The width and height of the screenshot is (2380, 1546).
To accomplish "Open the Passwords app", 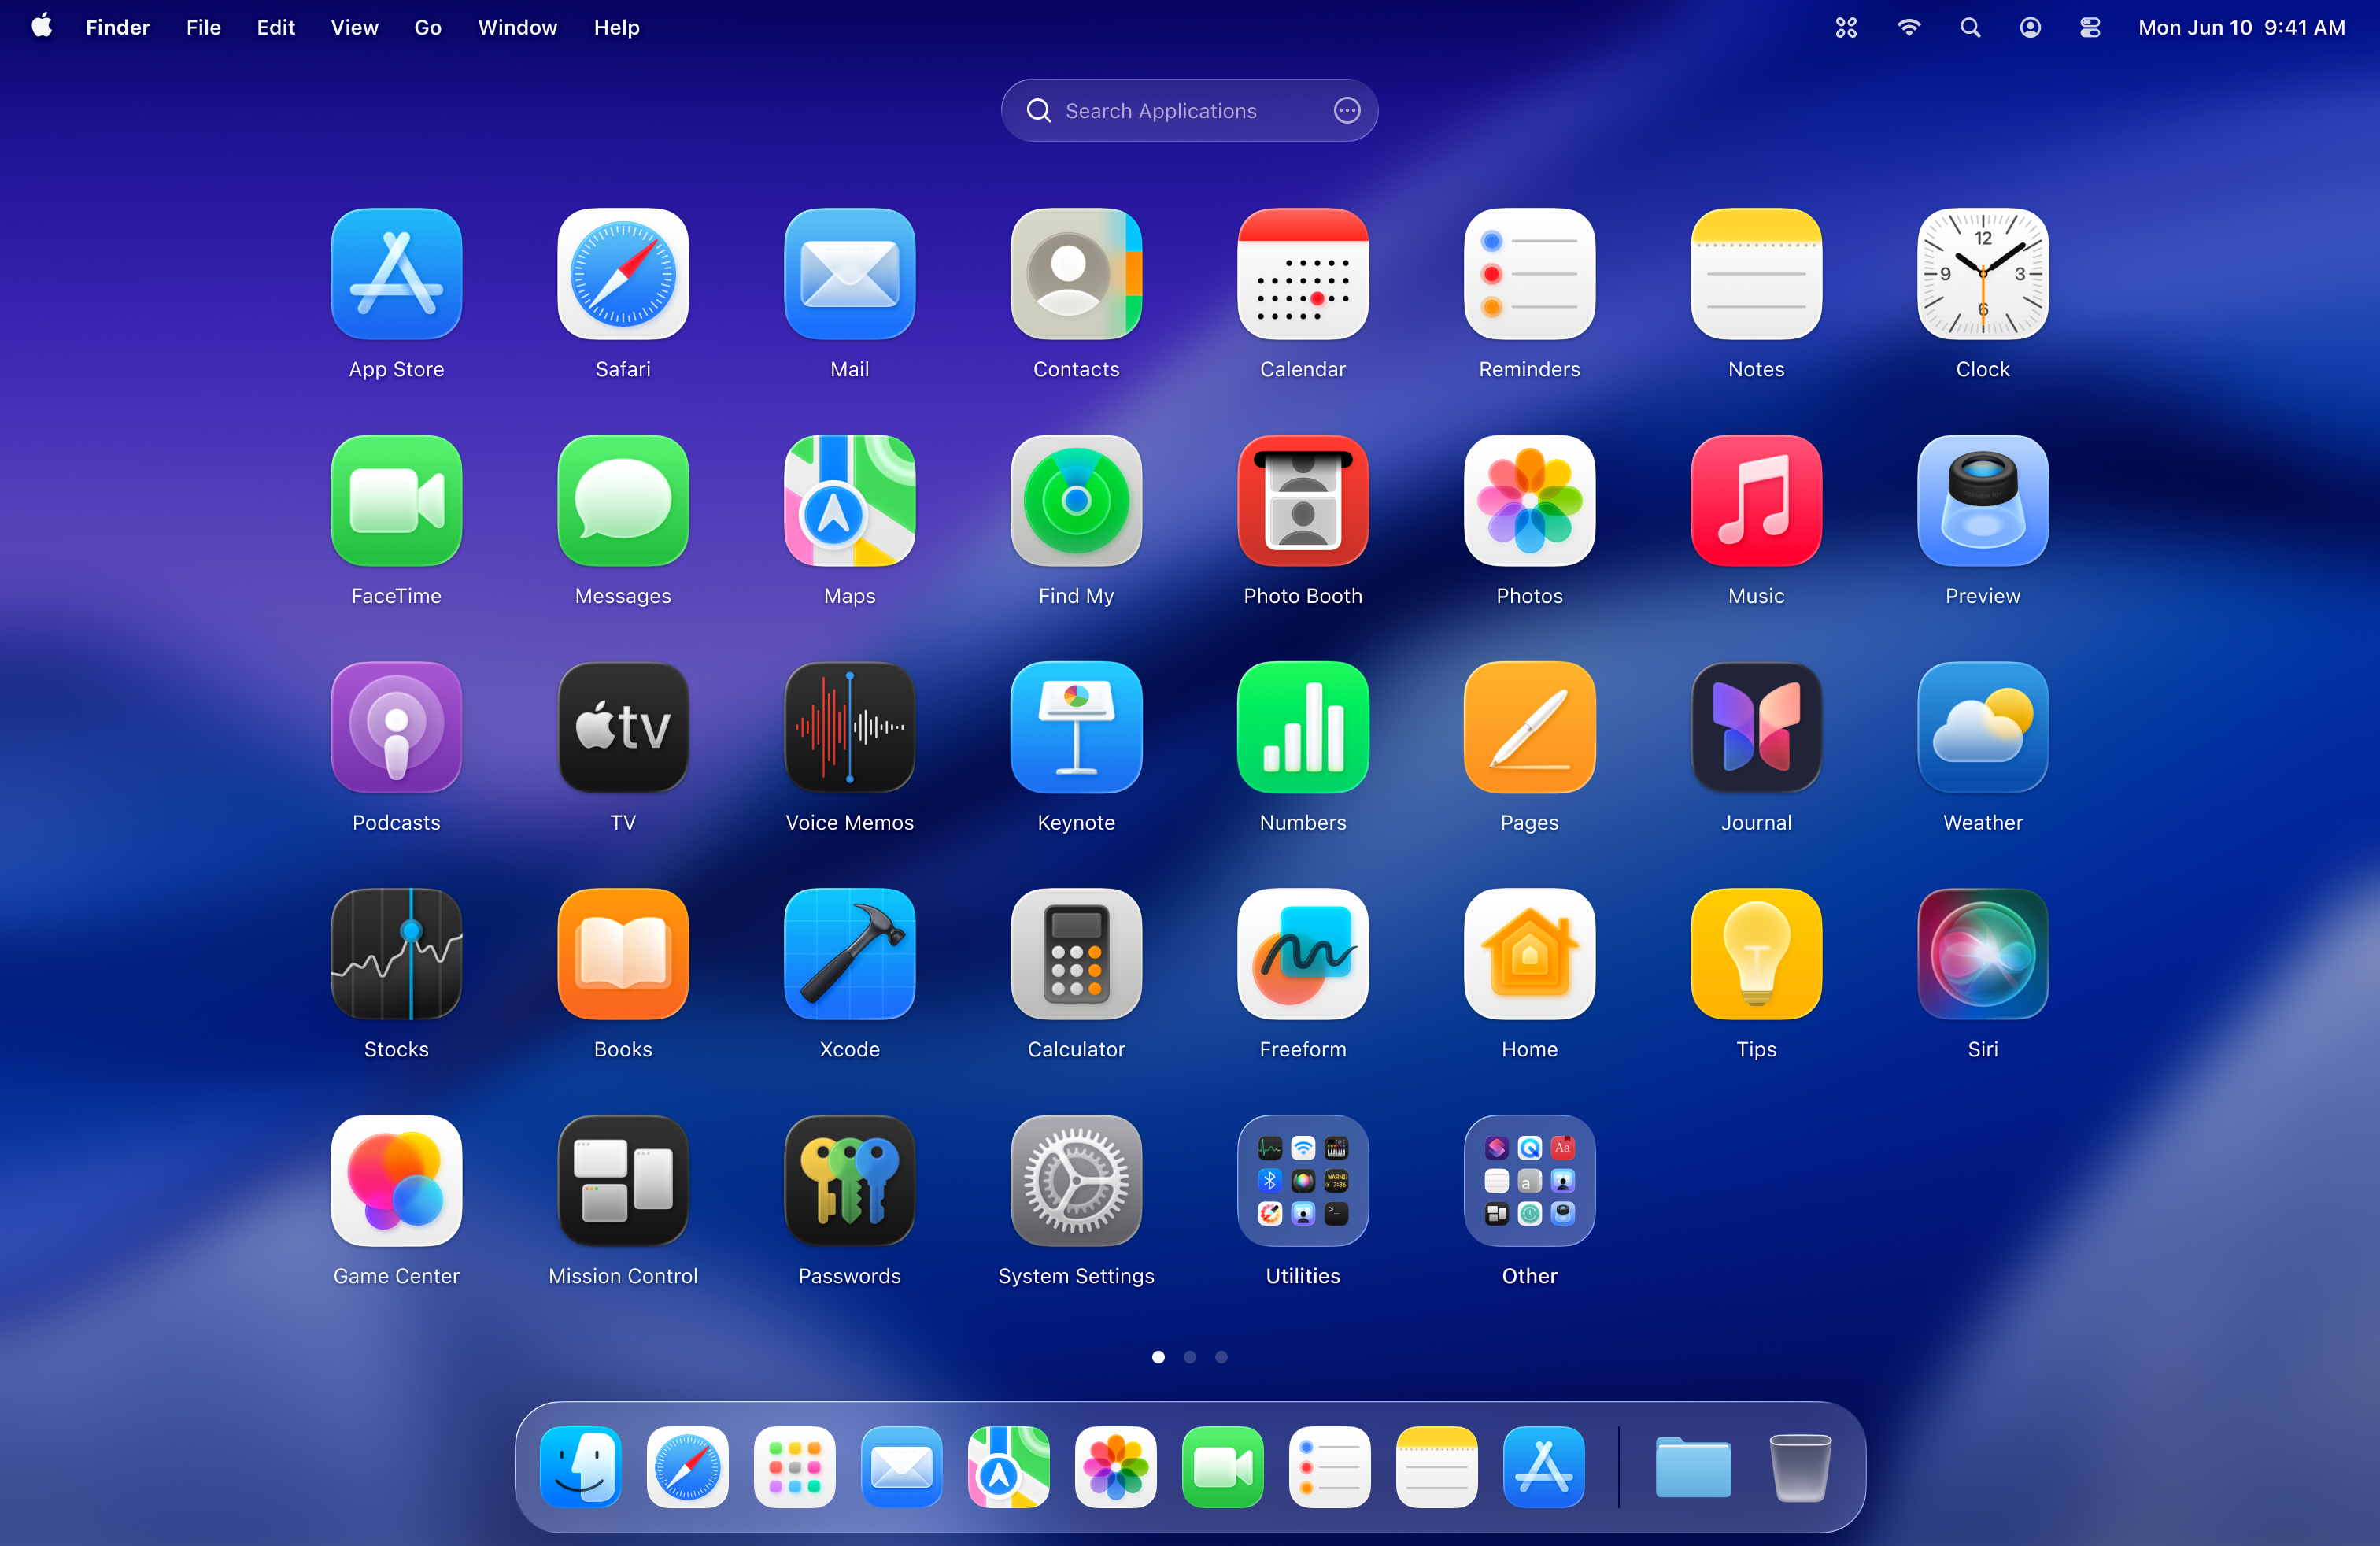I will click(x=849, y=1181).
